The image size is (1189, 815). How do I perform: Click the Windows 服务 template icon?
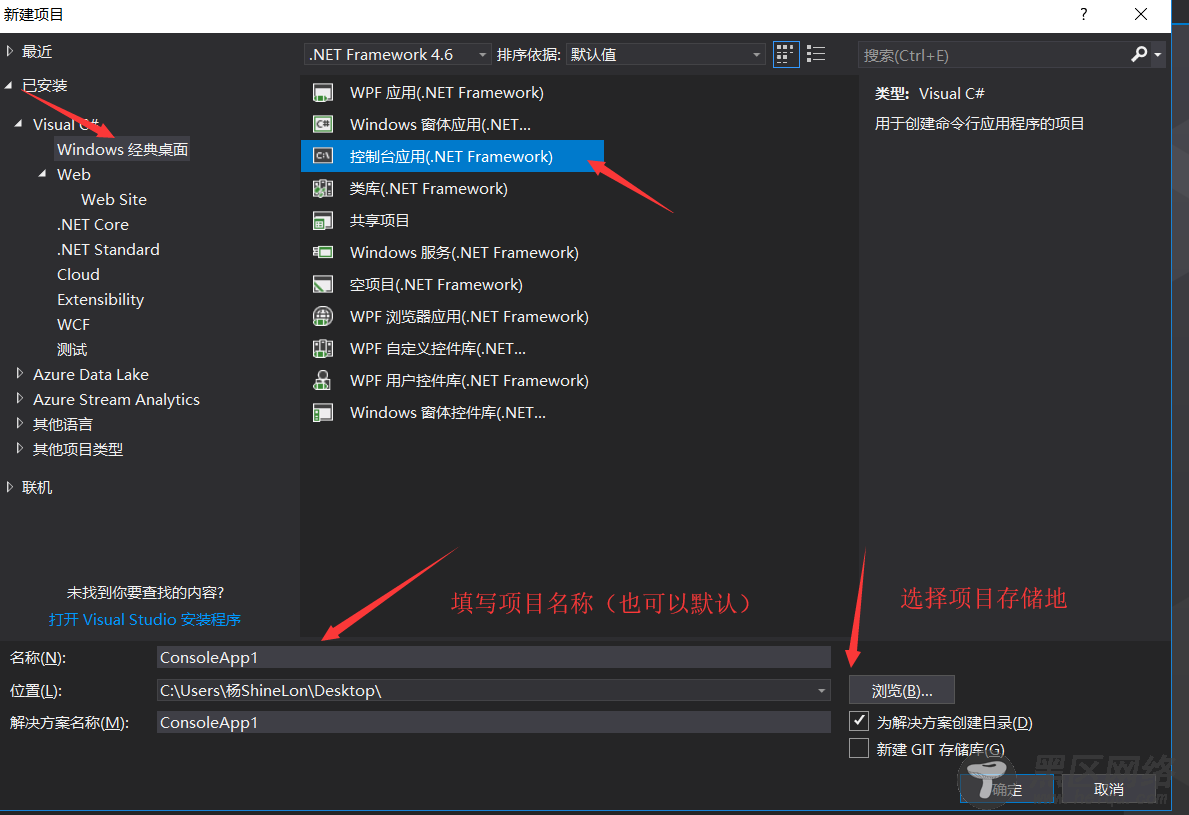point(323,252)
